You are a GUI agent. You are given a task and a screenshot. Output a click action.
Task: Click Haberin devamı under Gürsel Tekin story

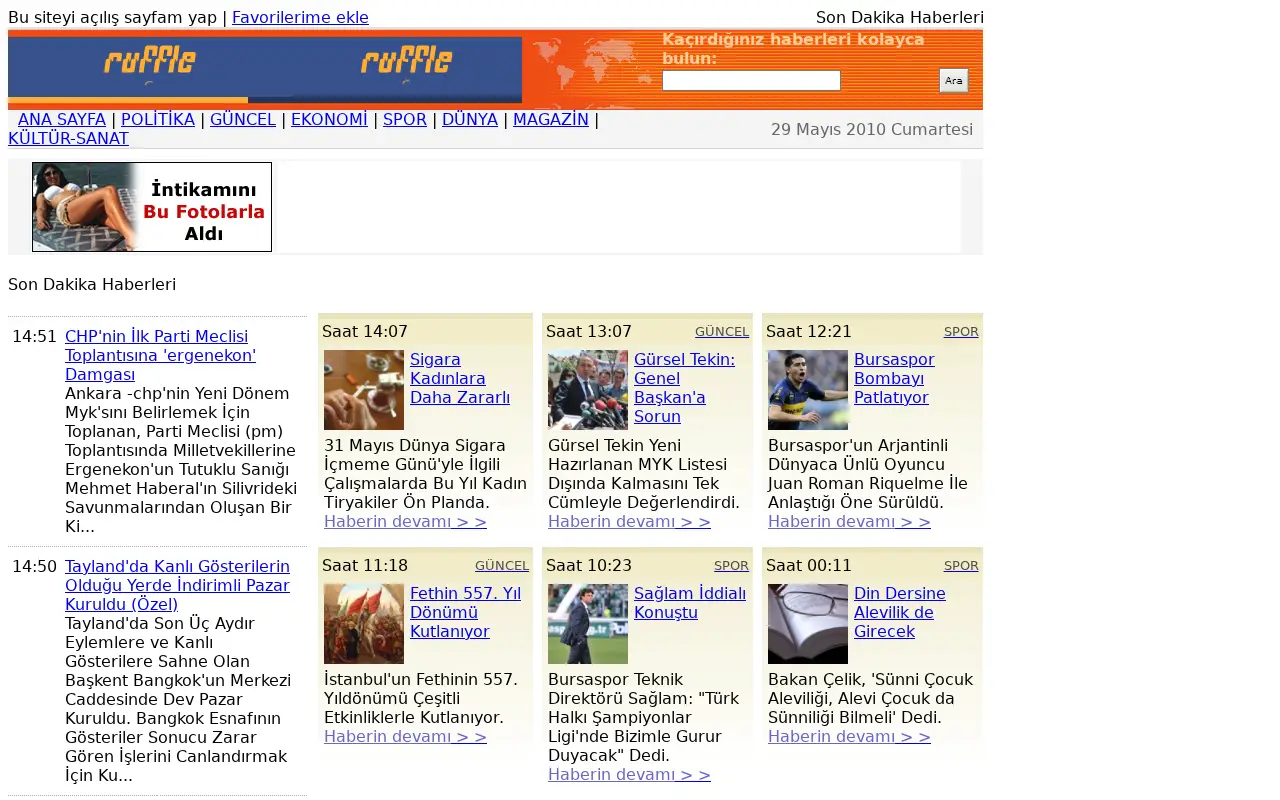point(629,521)
